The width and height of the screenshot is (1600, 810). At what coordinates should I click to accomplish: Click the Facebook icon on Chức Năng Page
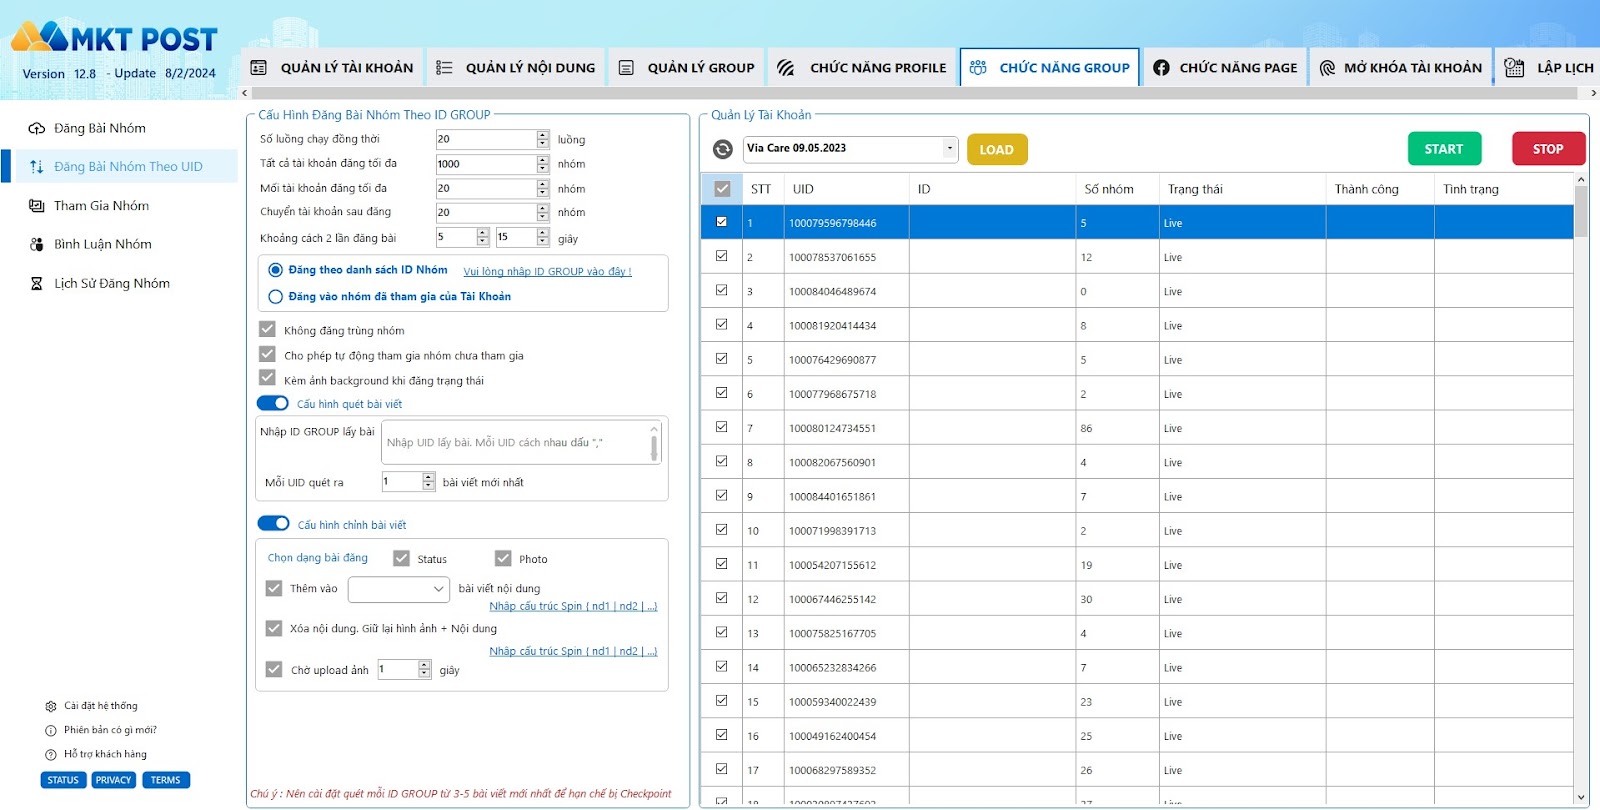coord(1161,68)
